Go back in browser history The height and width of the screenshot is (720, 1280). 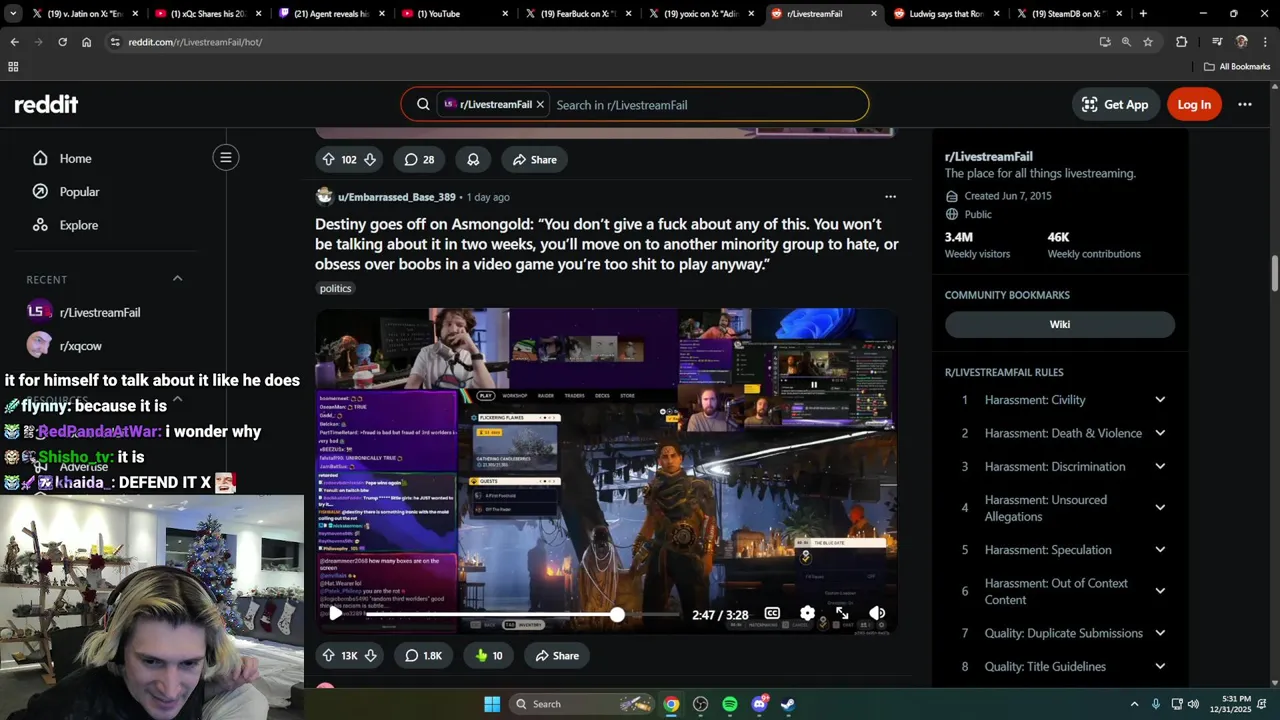tap(14, 42)
